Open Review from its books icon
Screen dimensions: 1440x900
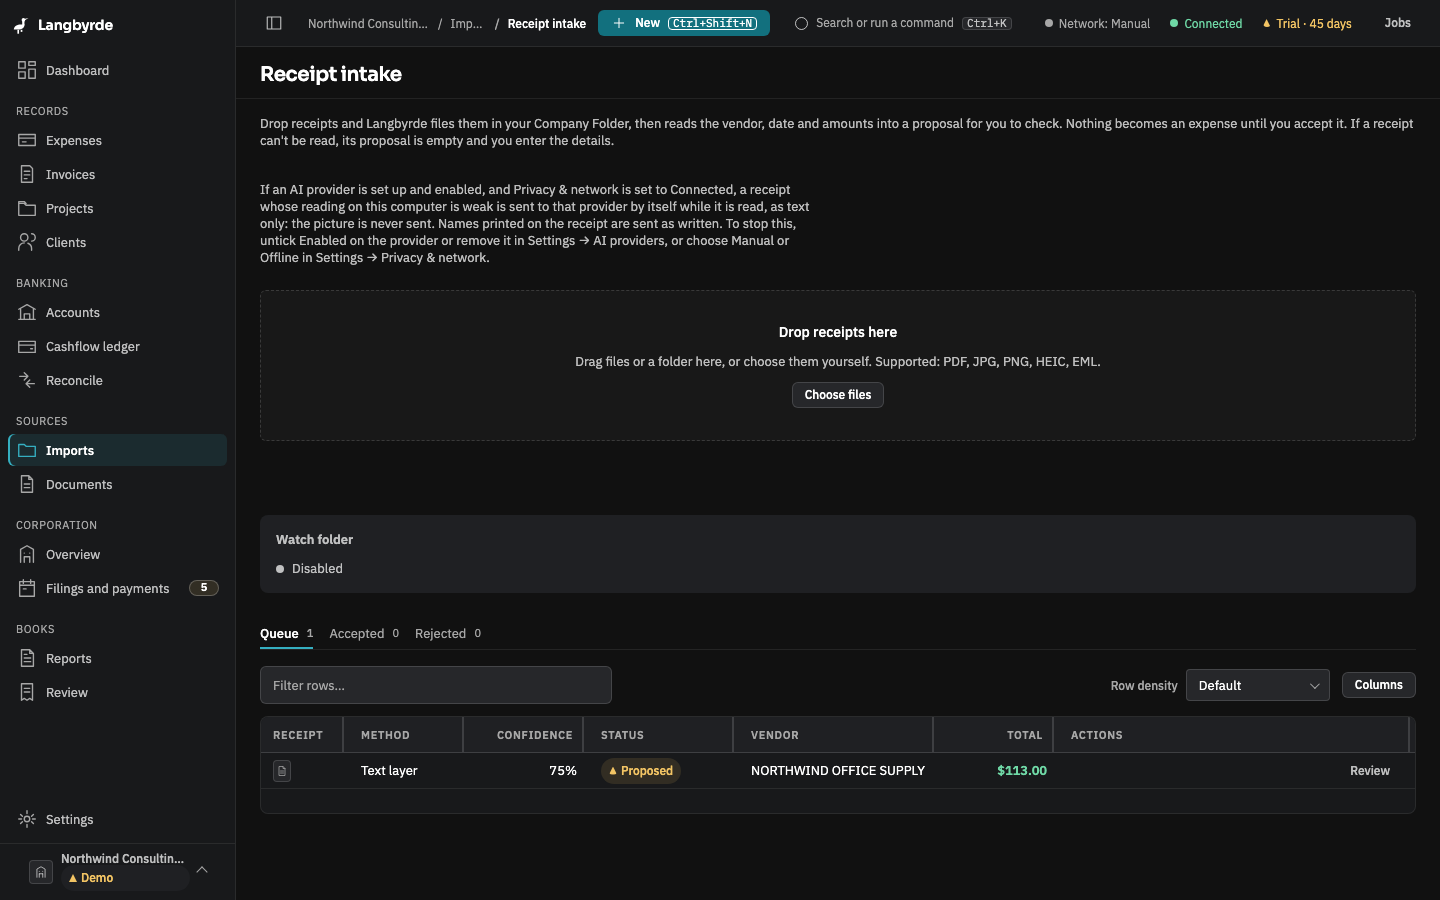tap(27, 692)
